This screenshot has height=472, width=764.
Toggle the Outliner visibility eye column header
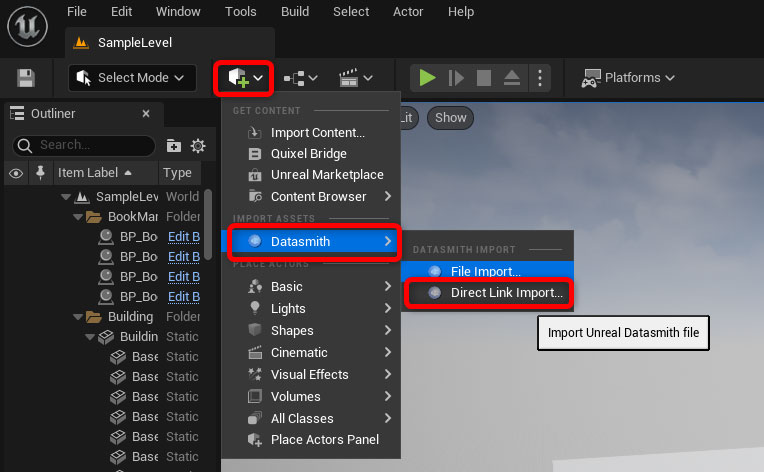pos(16,173)
